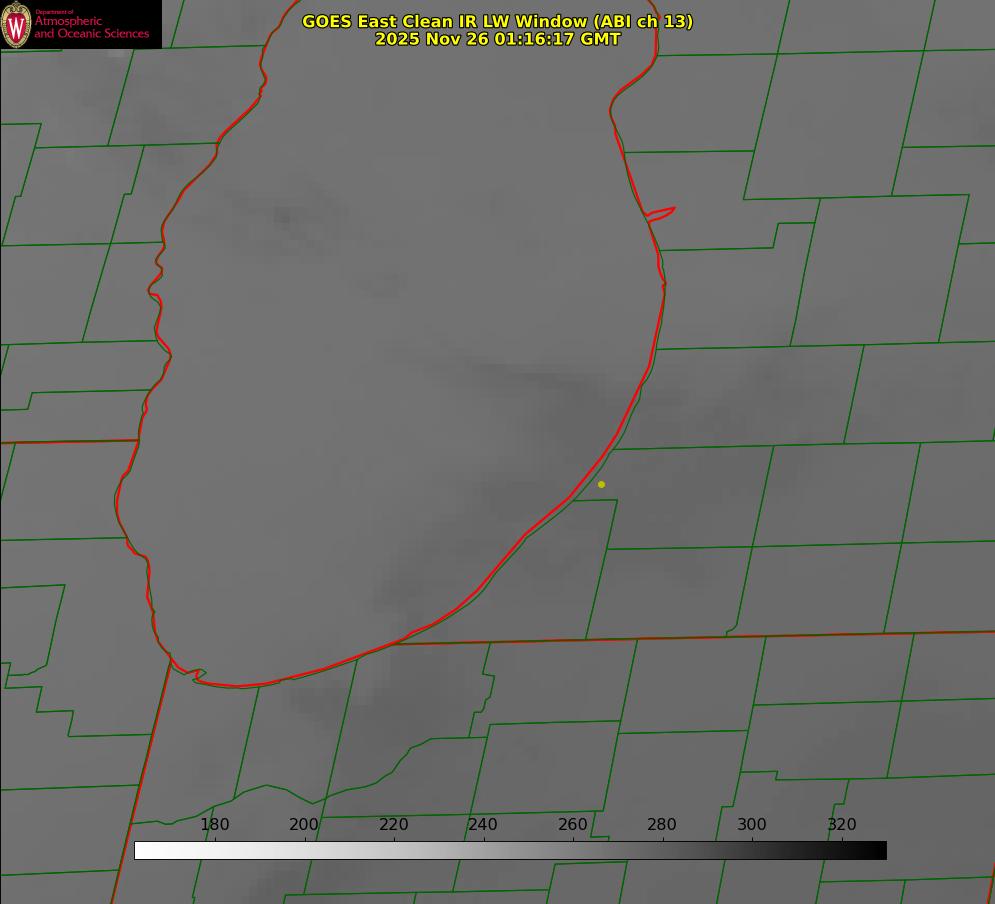Click the UW Atmospheric and Oceanic Sciences logo
995x904 pixels.
pyautogui.click(x=81, y=24)
